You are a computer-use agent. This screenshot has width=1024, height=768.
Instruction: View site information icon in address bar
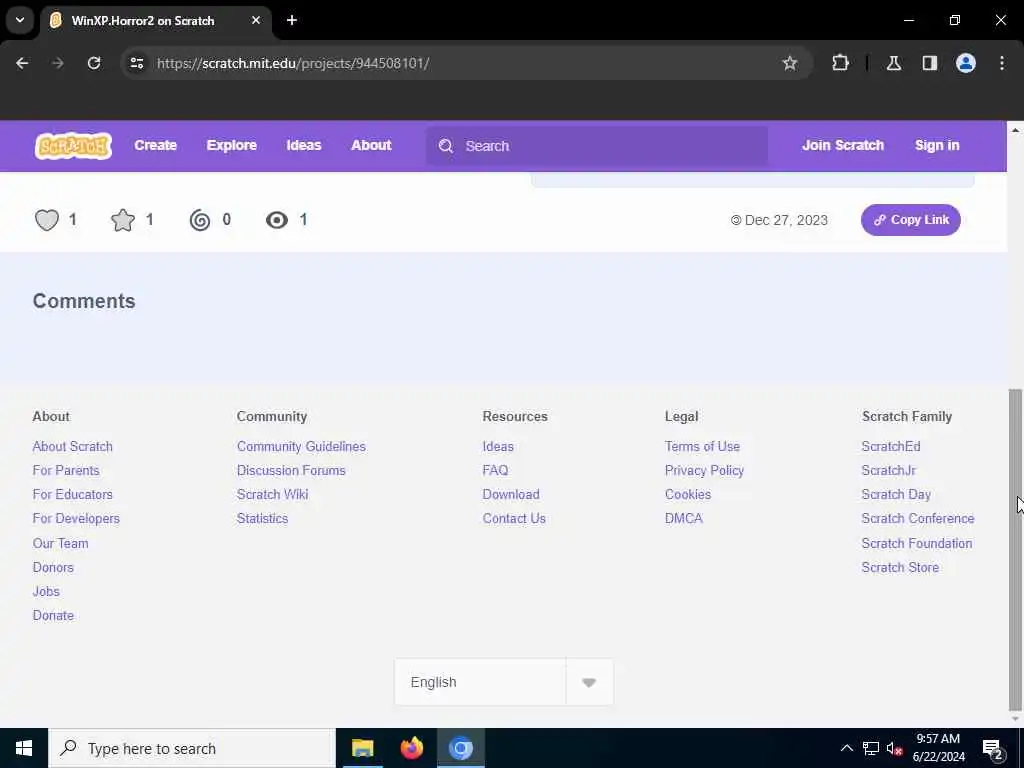[x=137, y=63]
